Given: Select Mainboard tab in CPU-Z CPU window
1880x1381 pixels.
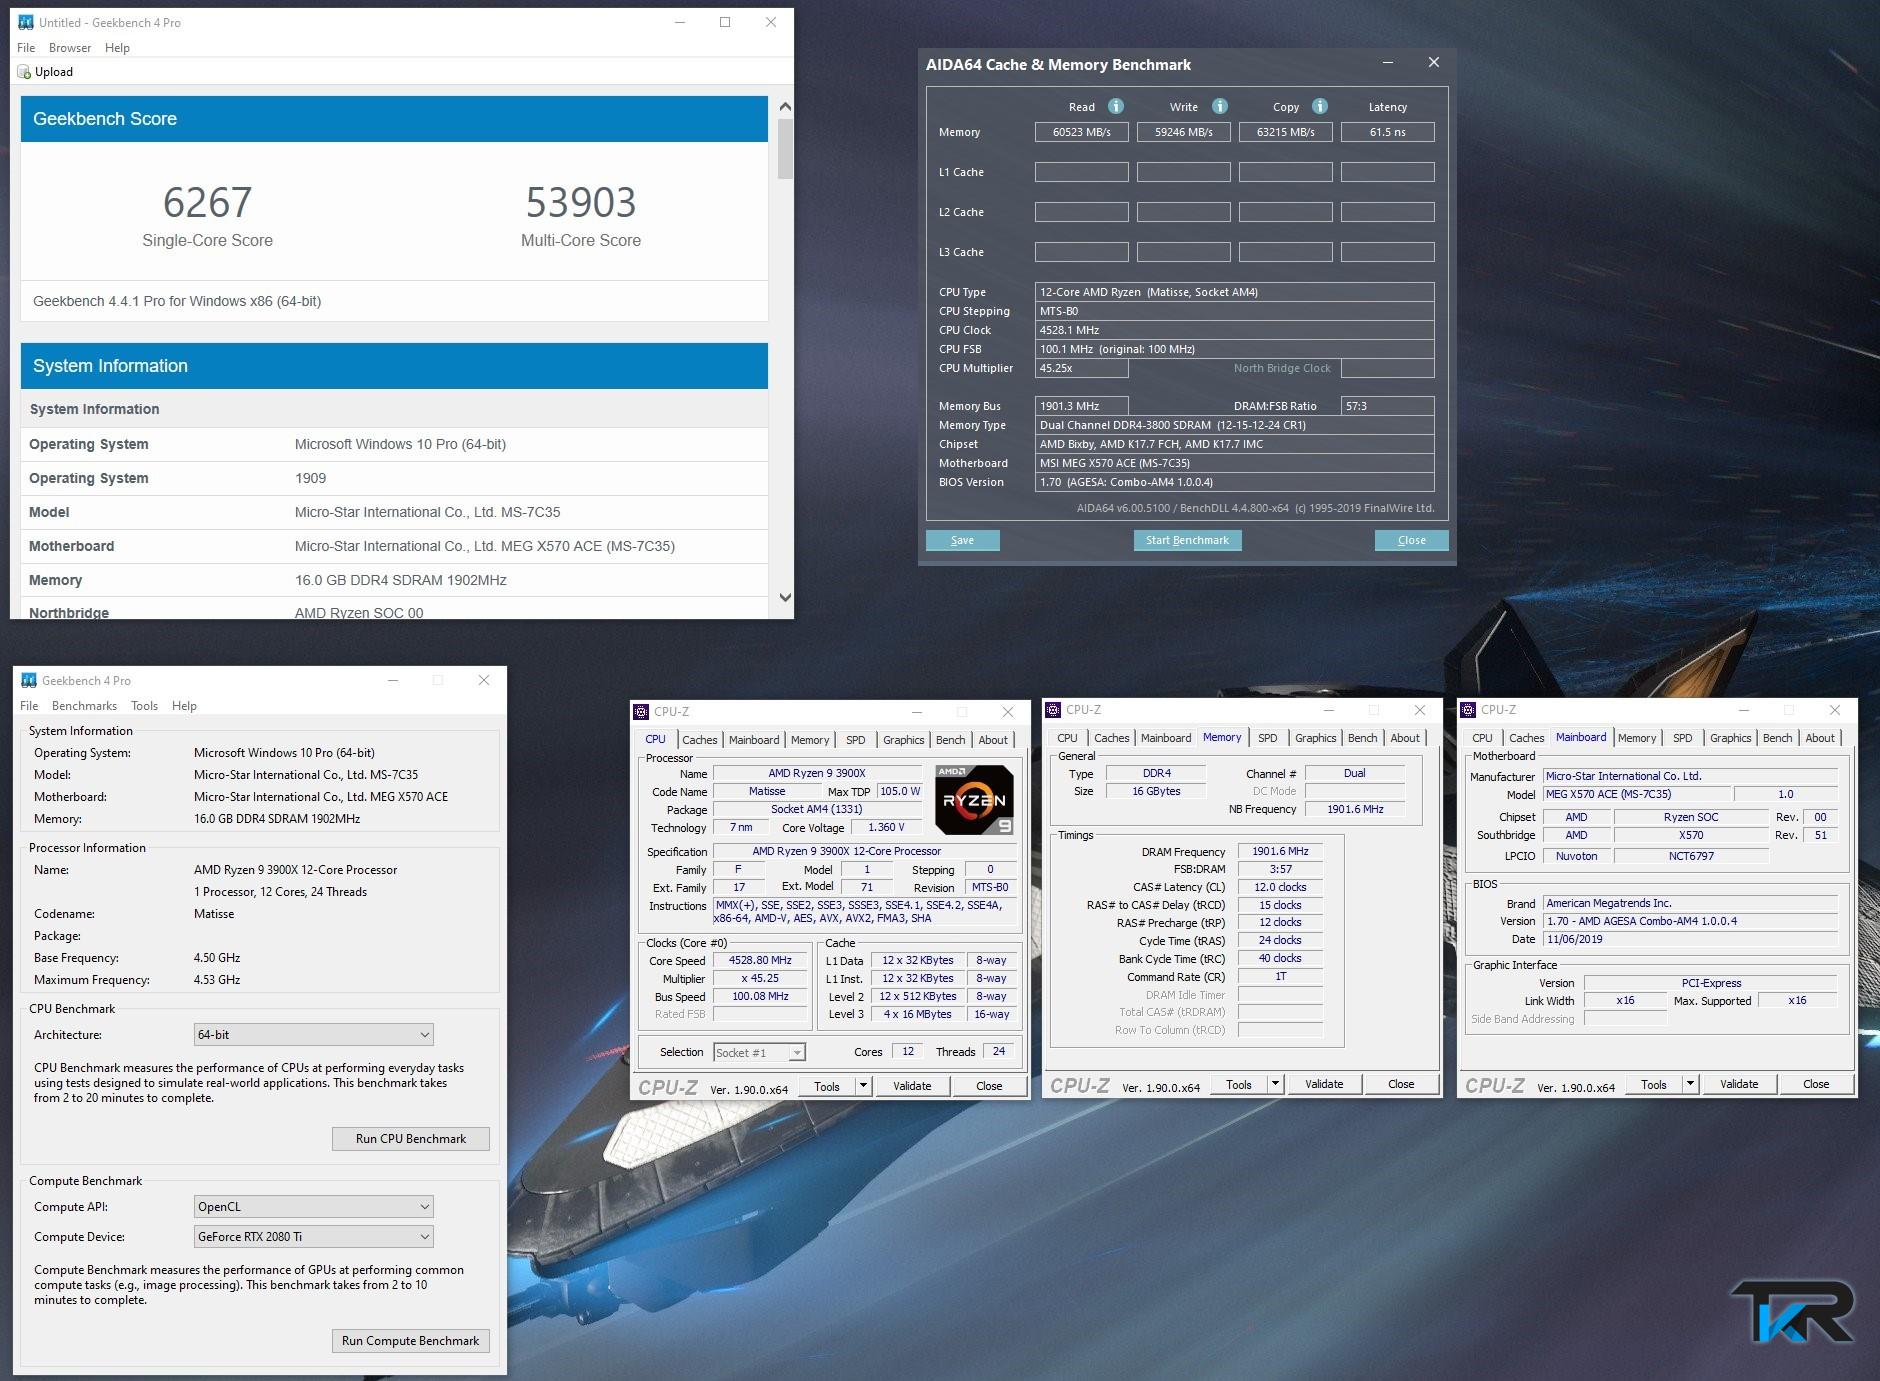Looking at the screenshot, I should [x=754, y=740].
